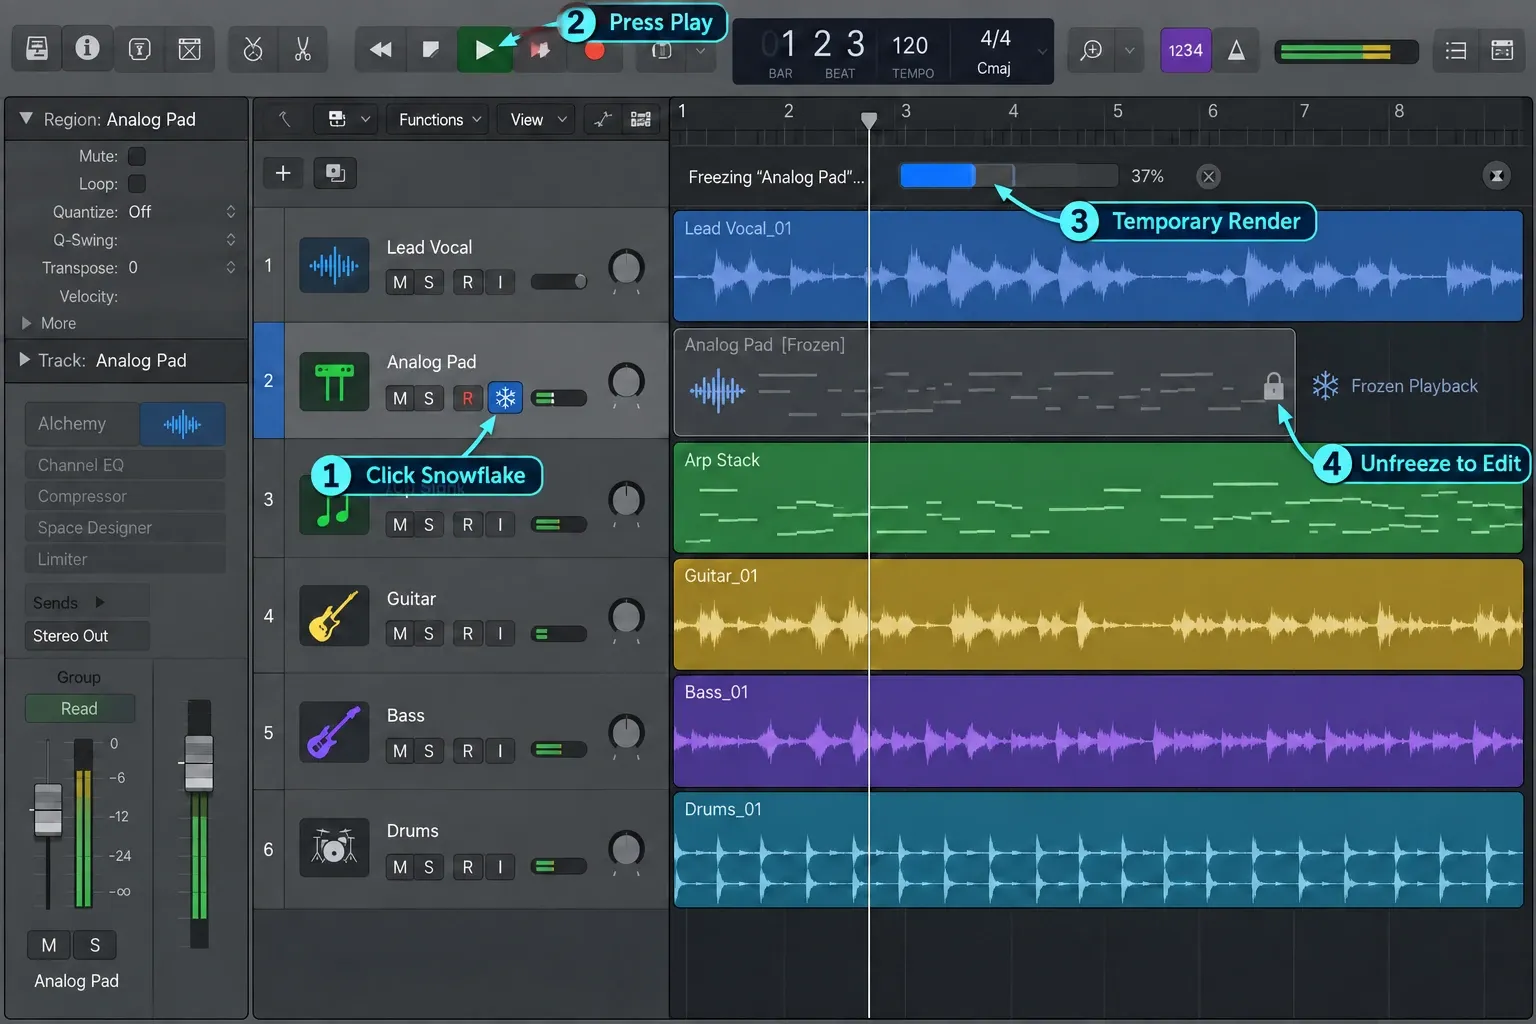Select the scissors tool icon
The image size is (1536, 1024).
pyautogui.click(x=303, y=49)
